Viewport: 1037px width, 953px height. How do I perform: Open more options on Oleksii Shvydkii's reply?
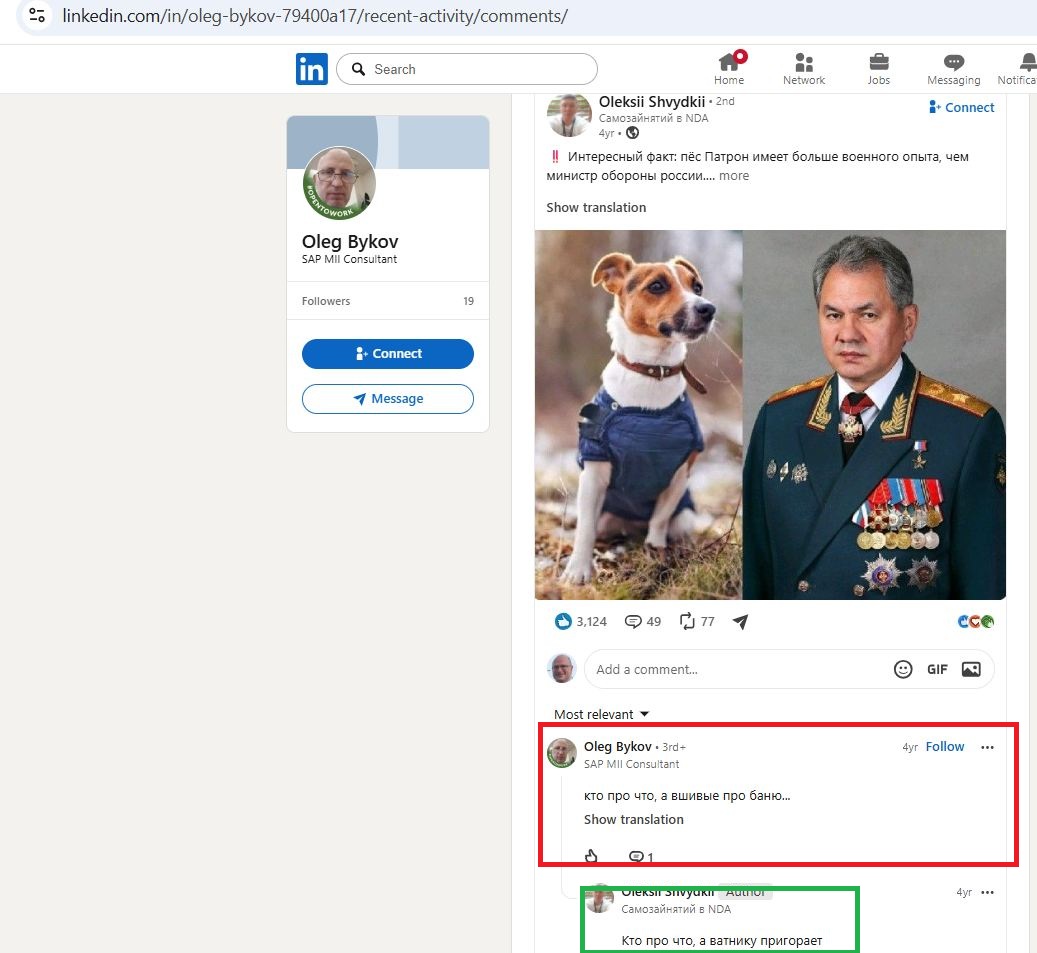[x=987, y=892]
